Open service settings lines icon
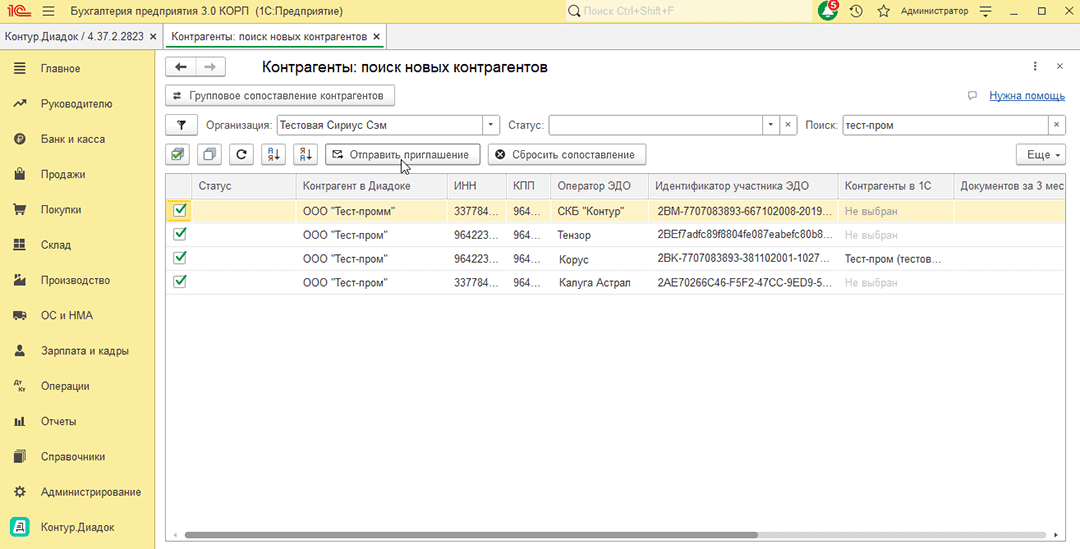The image size is (1080, 549). (x=986, y=11)
